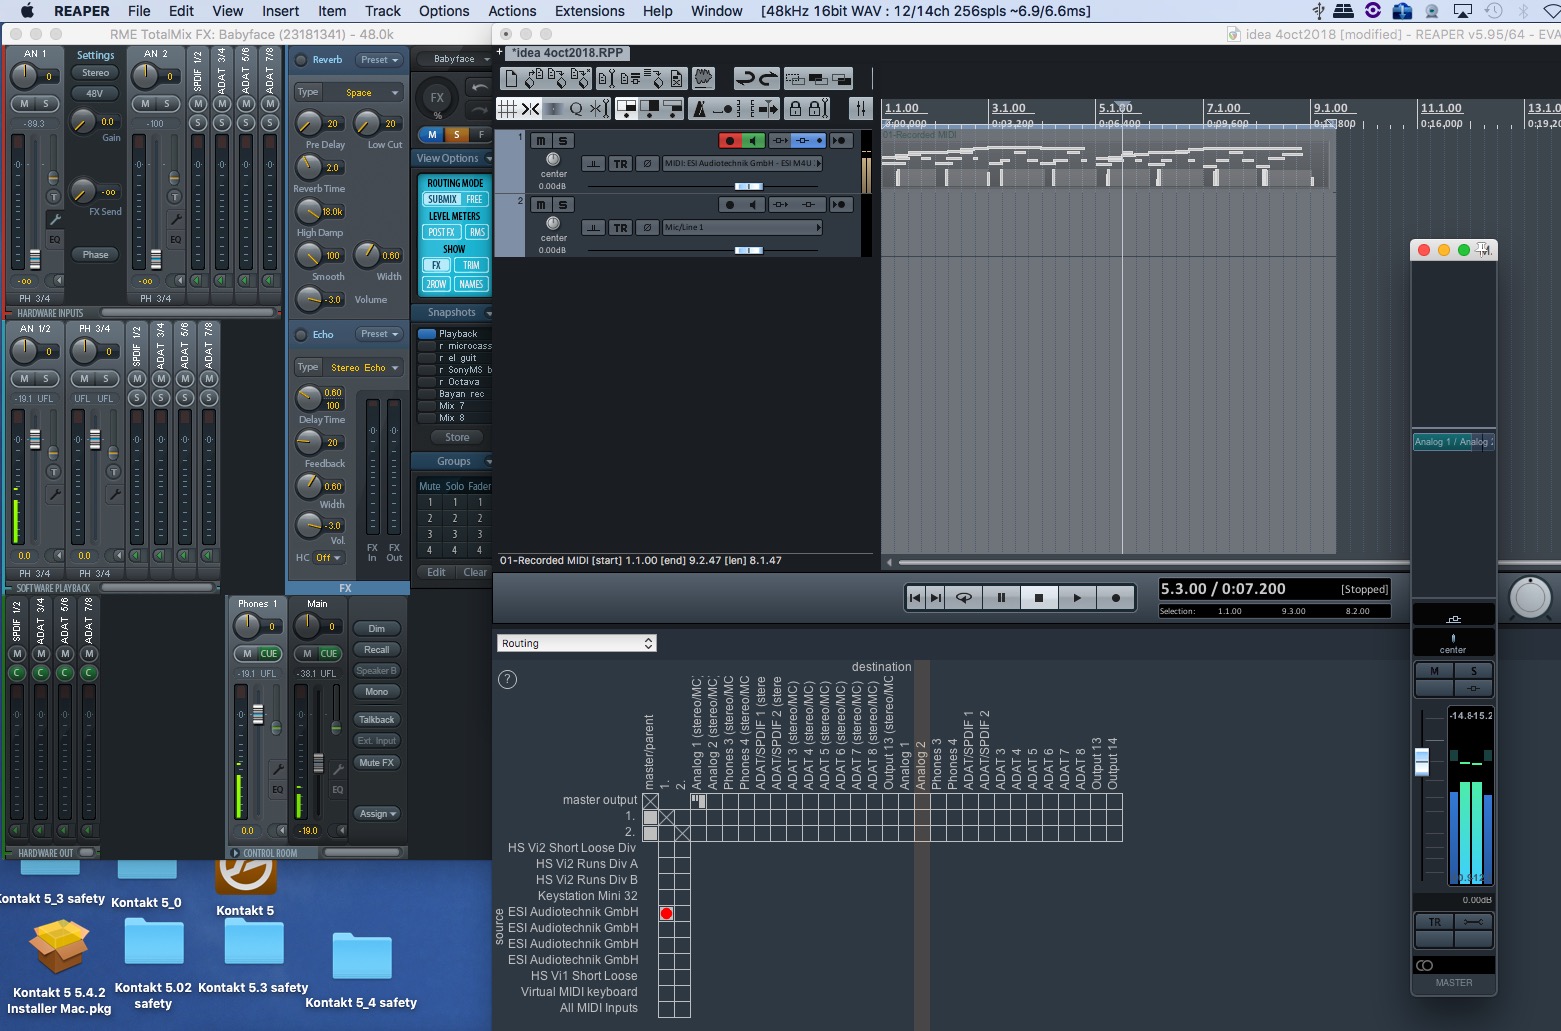Click the transport stop button

click(x=1039, y=598)
